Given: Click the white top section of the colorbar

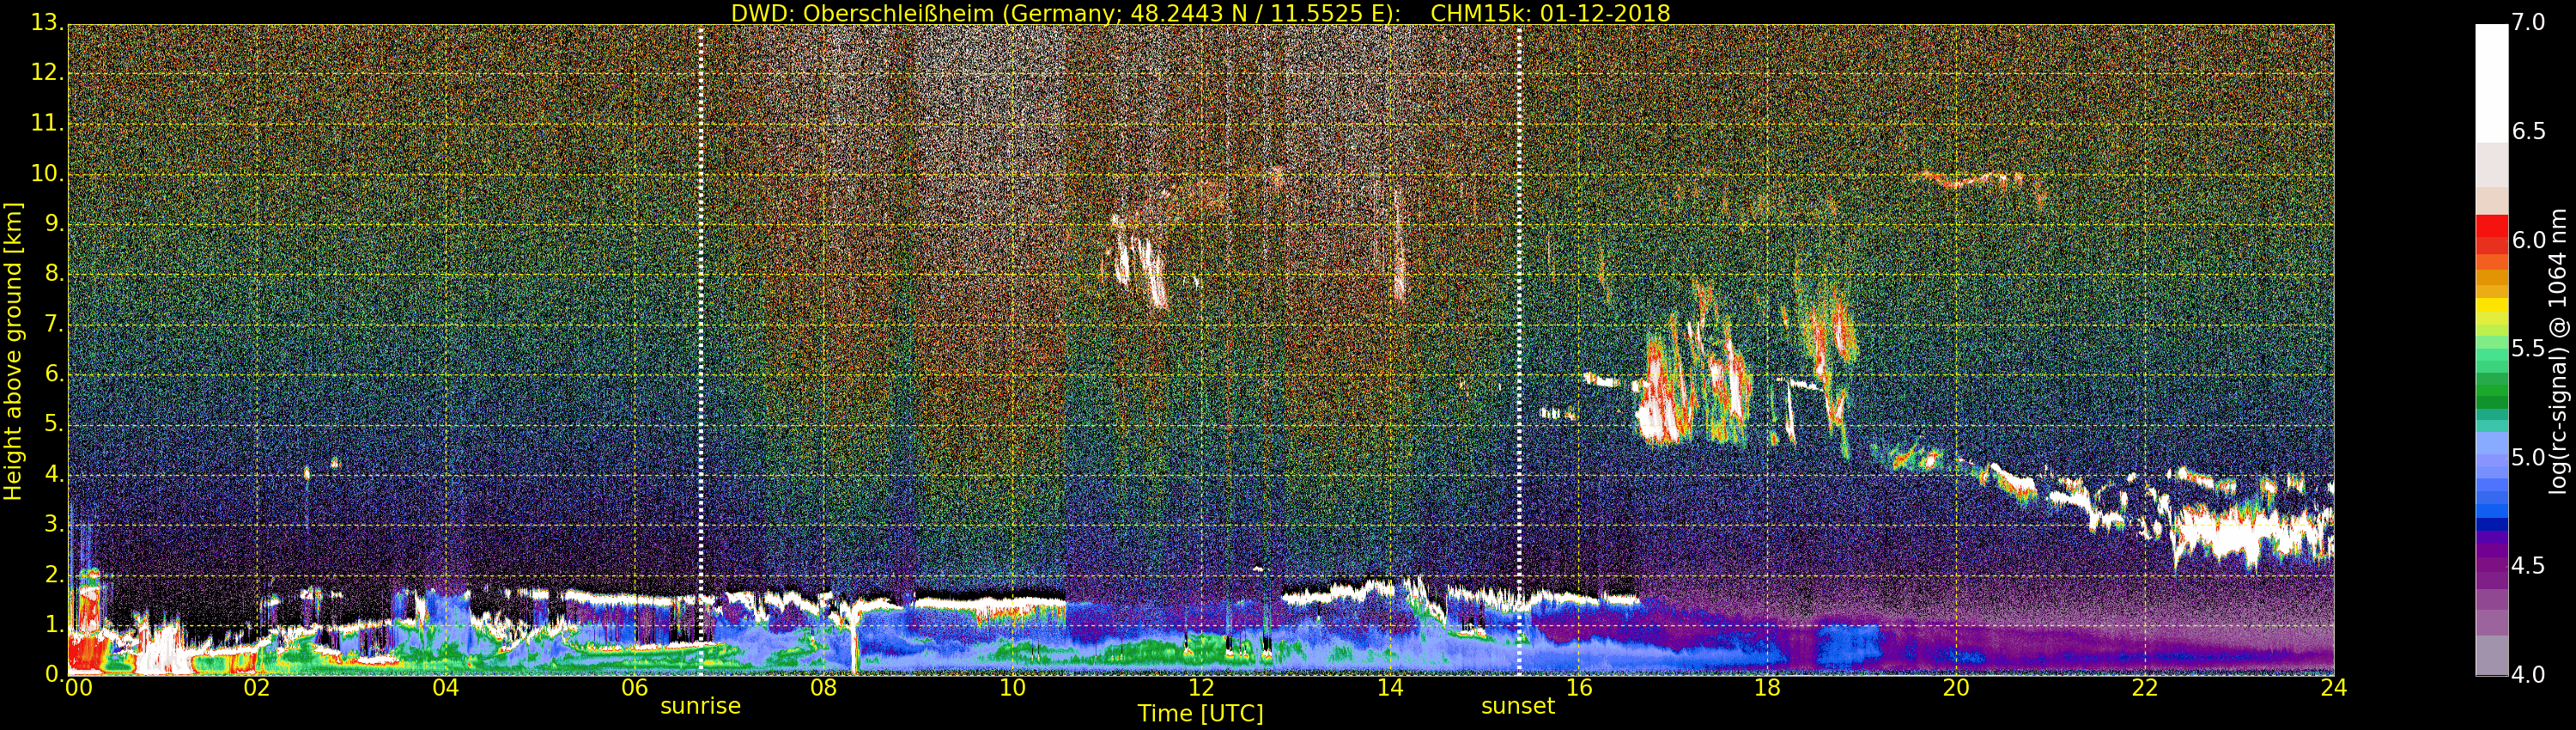Looking at the screenshot, I should pos(2491,84).
